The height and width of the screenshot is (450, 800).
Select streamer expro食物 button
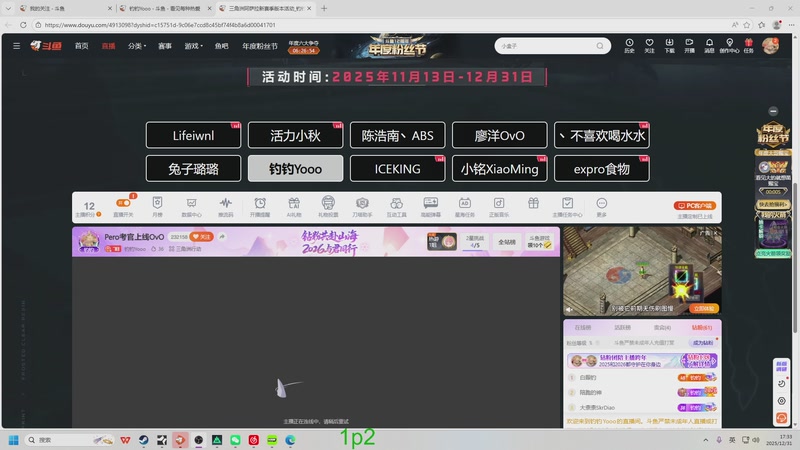coord(602,168)
